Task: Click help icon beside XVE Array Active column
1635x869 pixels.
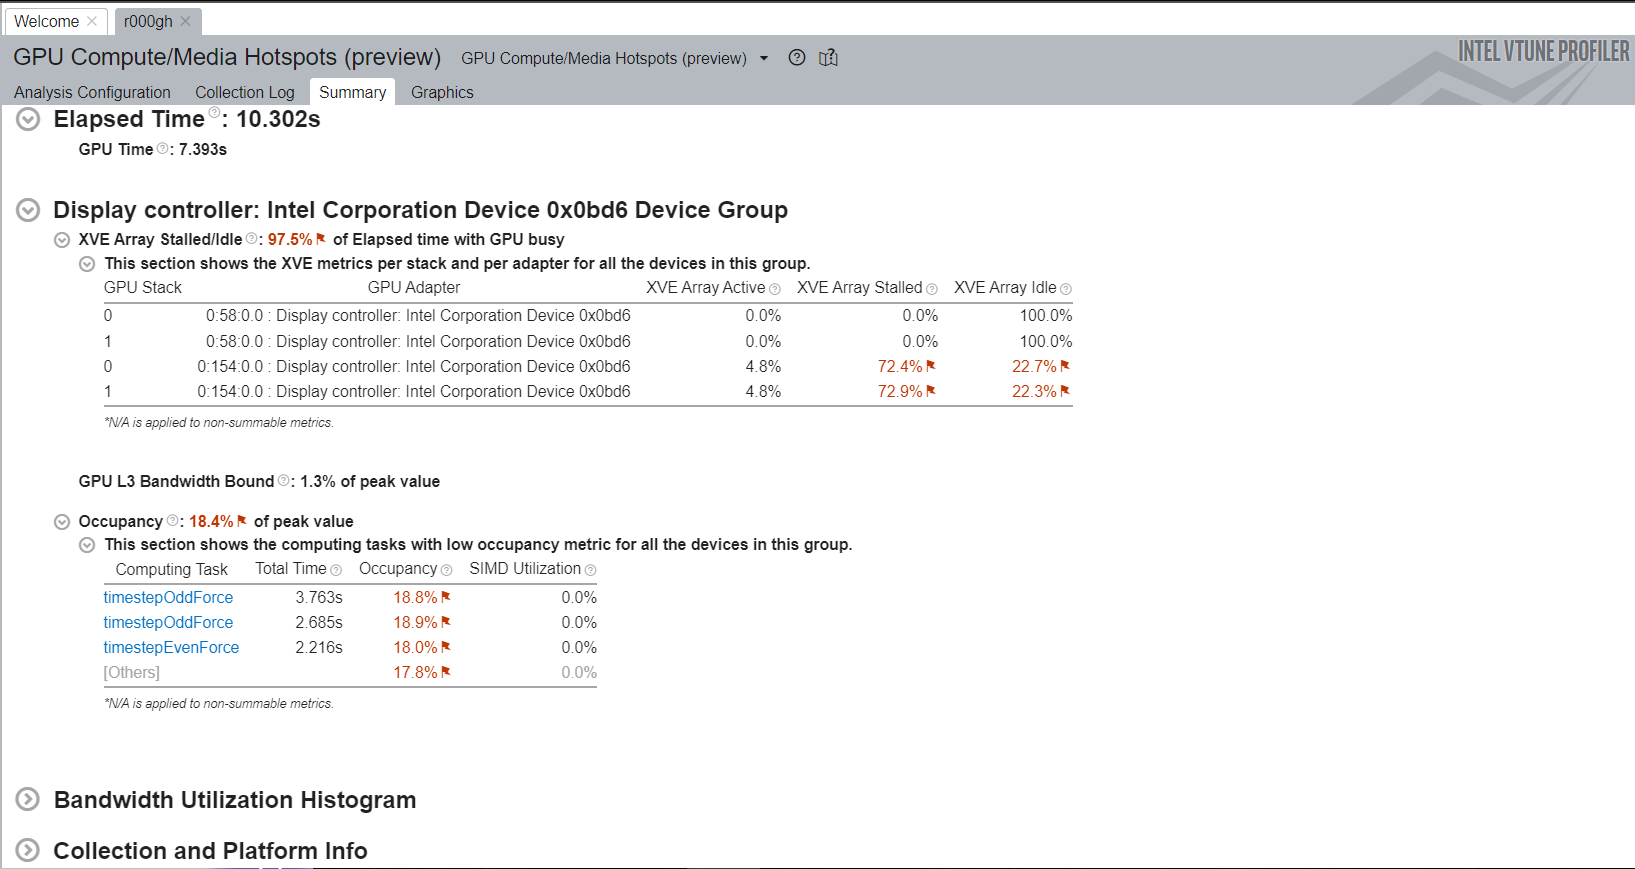Action: pyautogui.click(x=775, y=289)
